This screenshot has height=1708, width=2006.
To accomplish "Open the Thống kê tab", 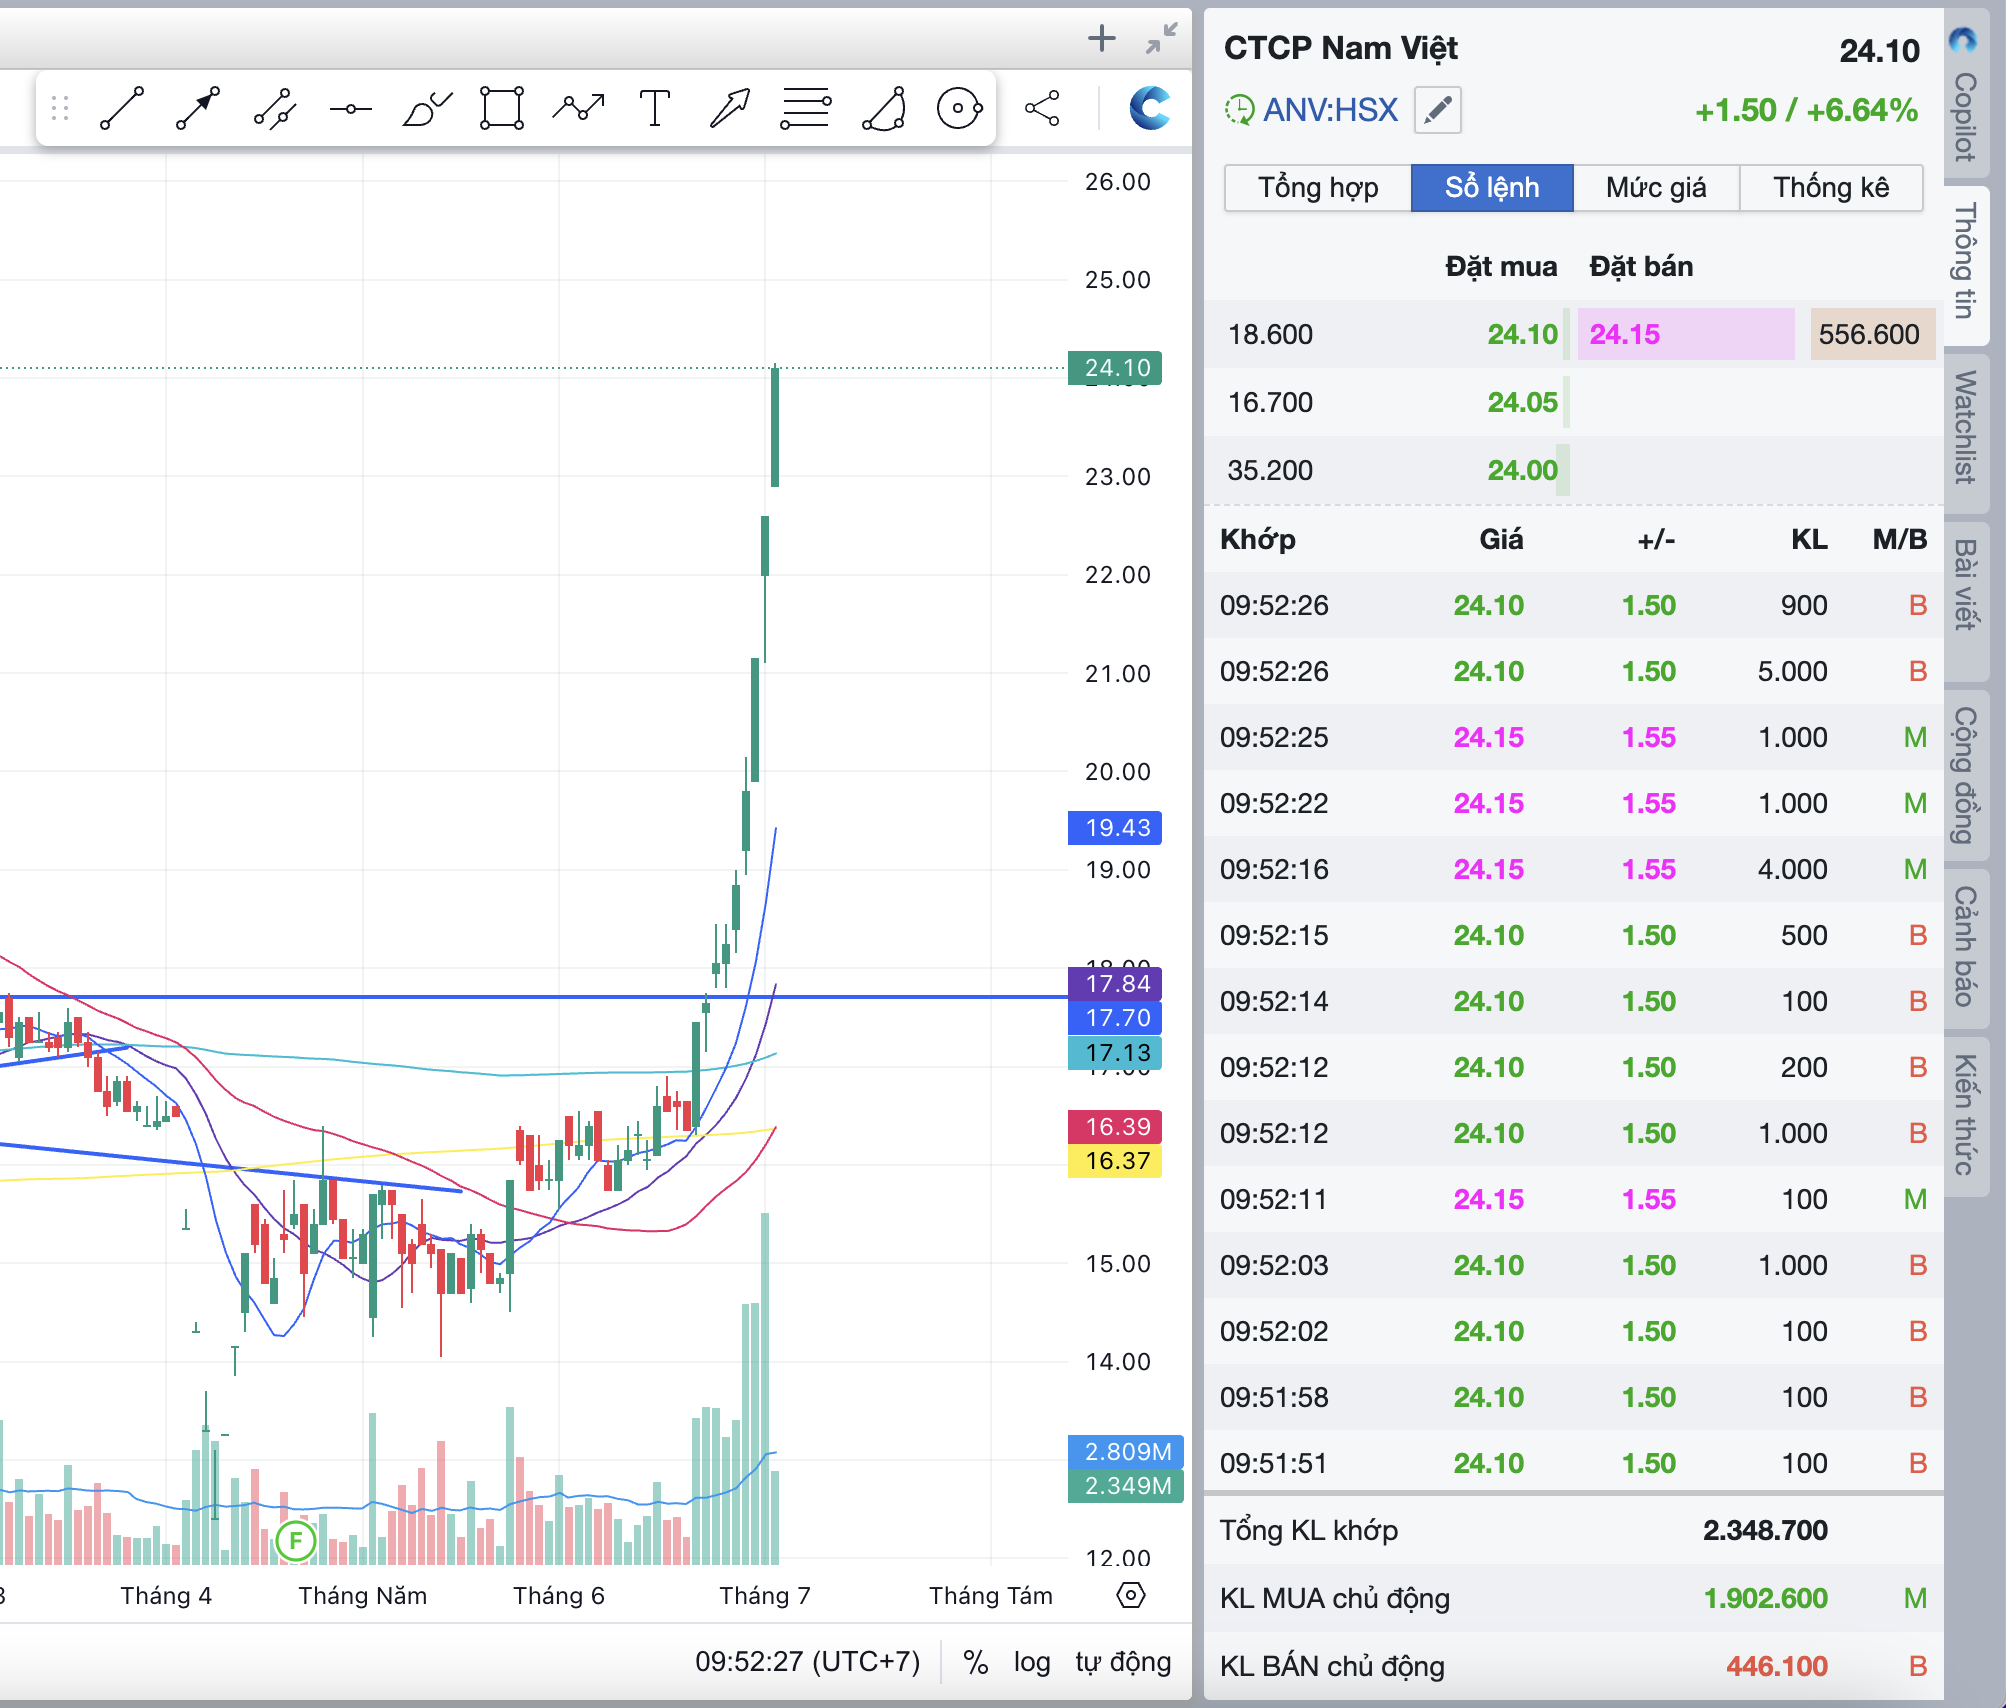I will (x=1830, y=188).
